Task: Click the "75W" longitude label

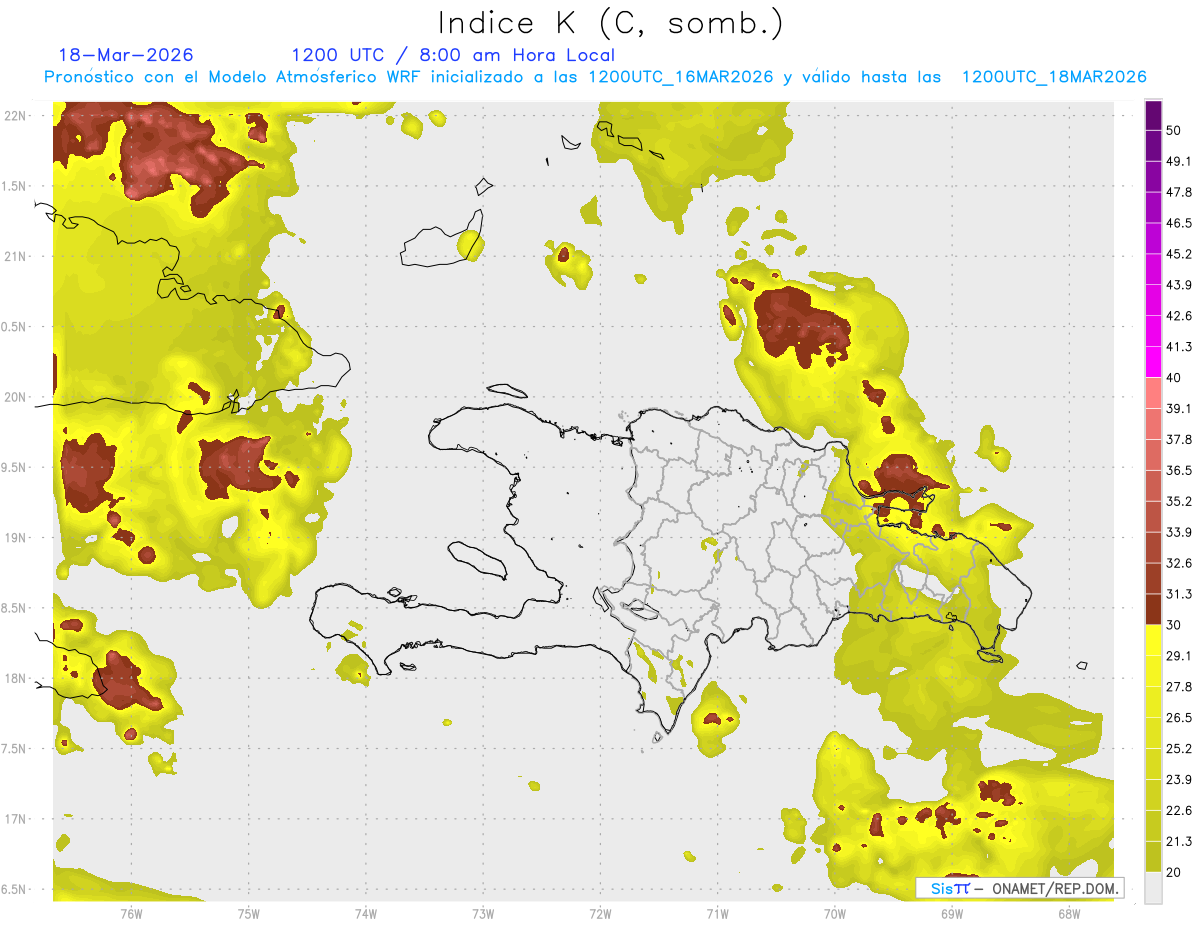Action: (x=249, y=914)
